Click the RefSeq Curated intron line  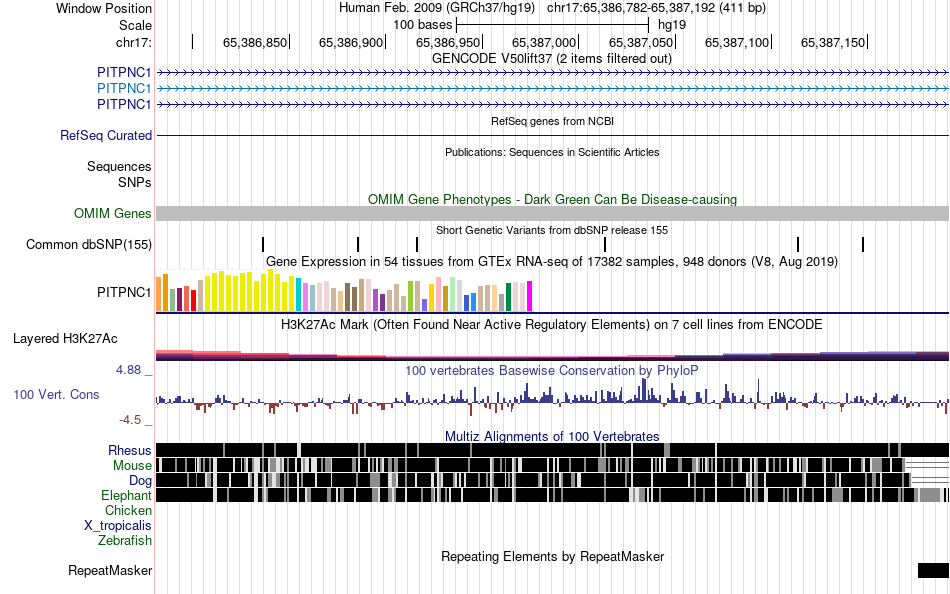pyautogui.click(x=553, y=135)
